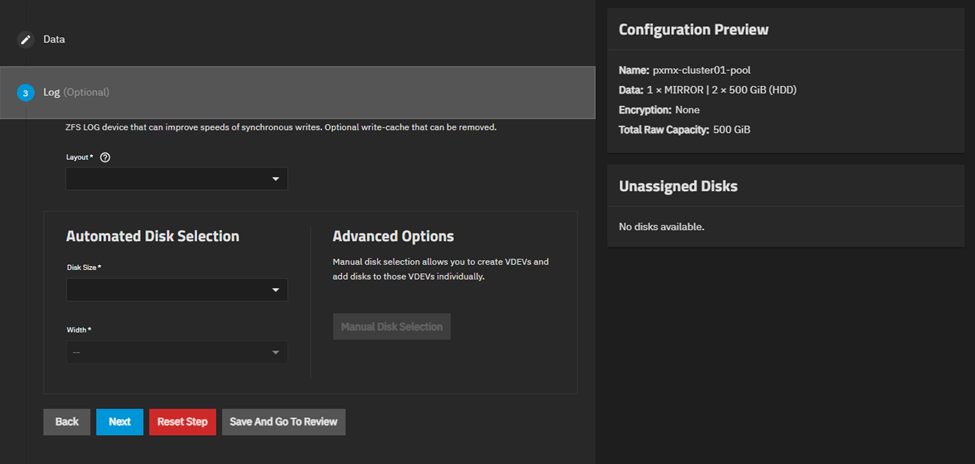Viewport: 975px width, 464px height.
Task: Open the Layout help question mark tooltip
Action: [x=105, y=158]
